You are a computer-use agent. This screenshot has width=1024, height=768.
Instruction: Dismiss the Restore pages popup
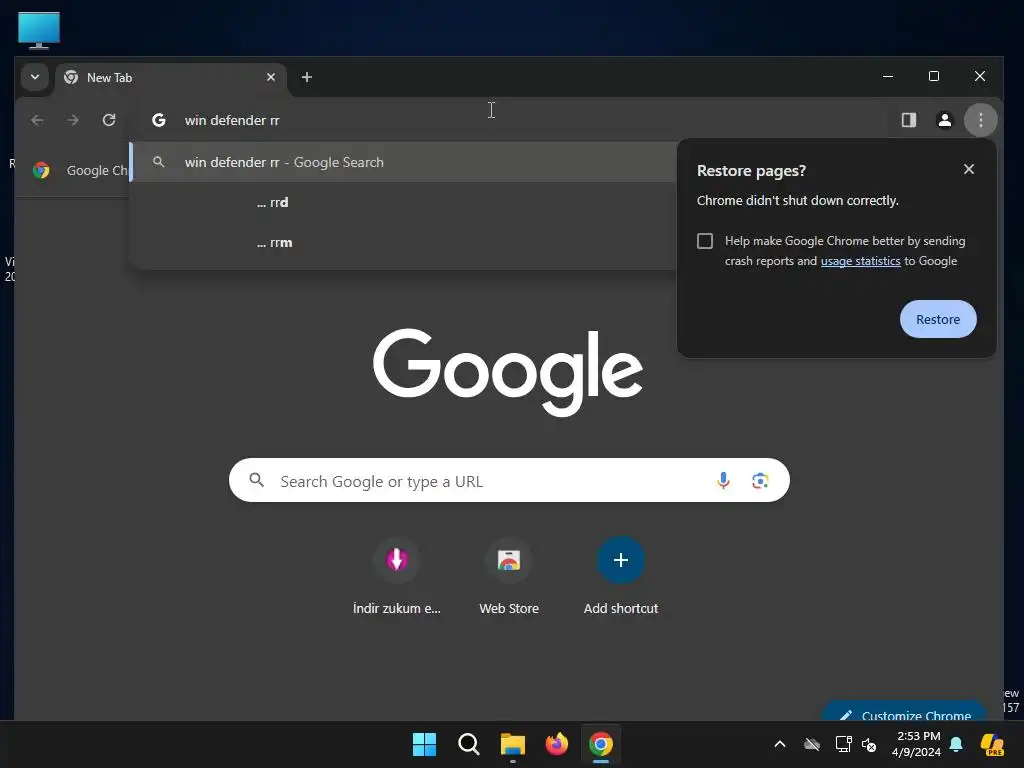[968, 170]
